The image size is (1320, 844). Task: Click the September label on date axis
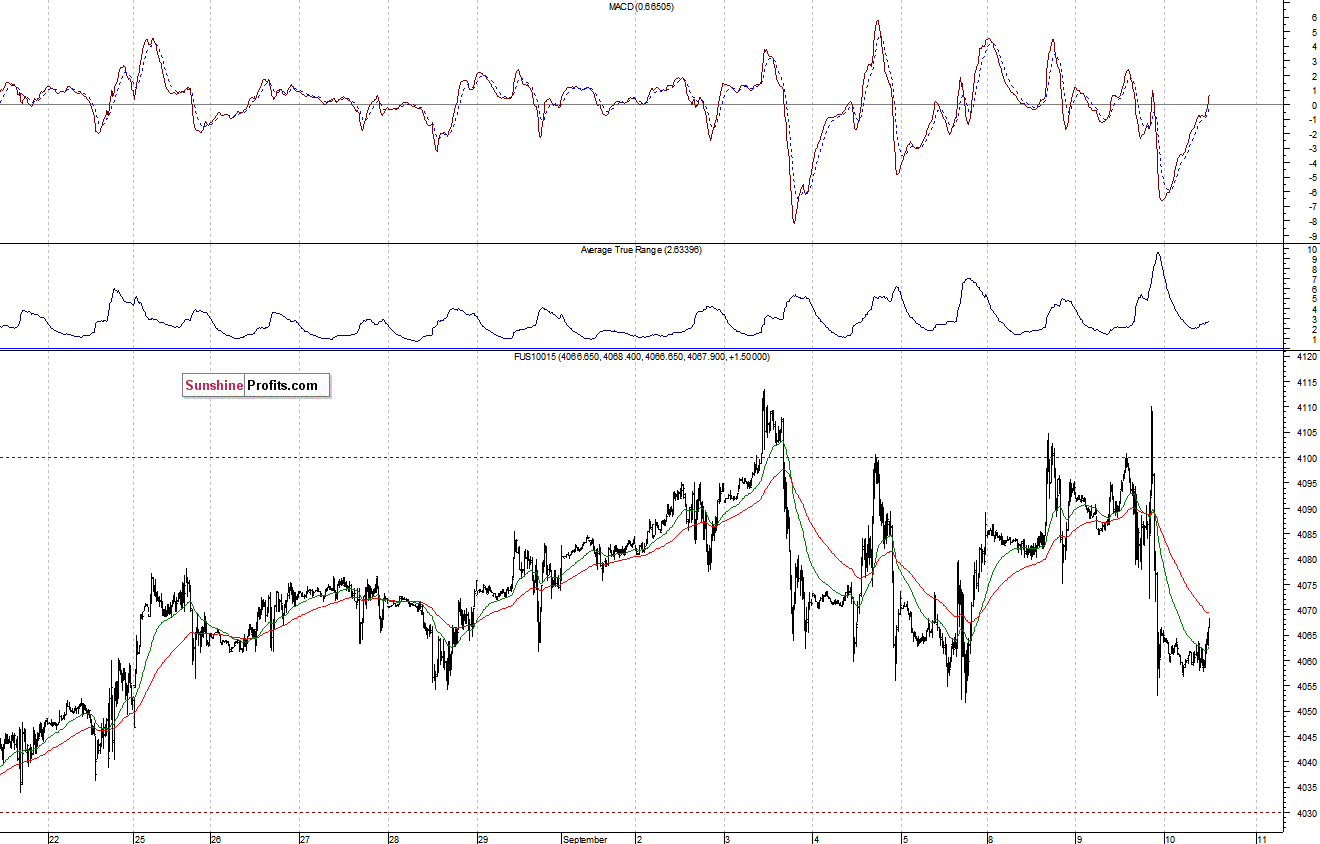pos(585,839)
